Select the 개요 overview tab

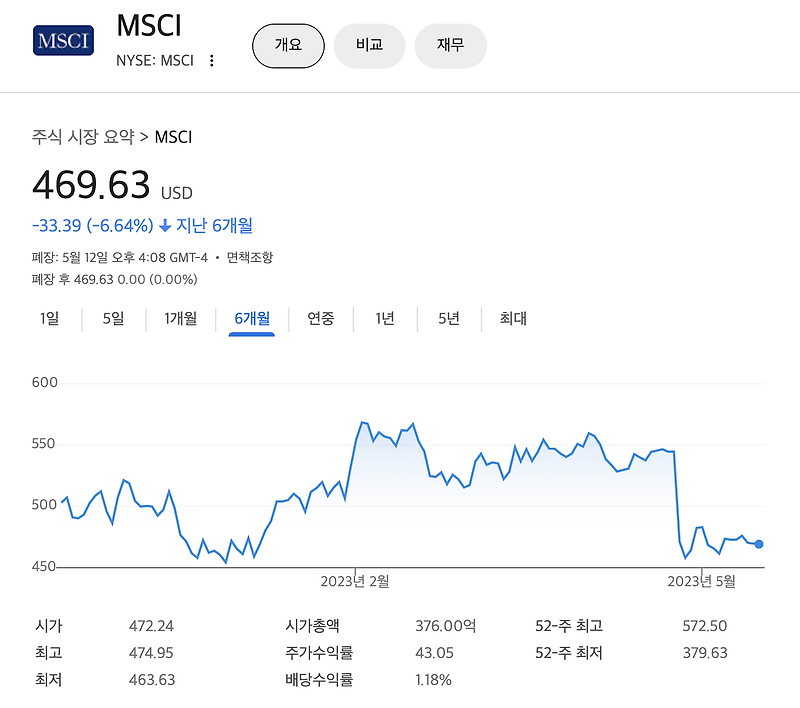point(288,45)
